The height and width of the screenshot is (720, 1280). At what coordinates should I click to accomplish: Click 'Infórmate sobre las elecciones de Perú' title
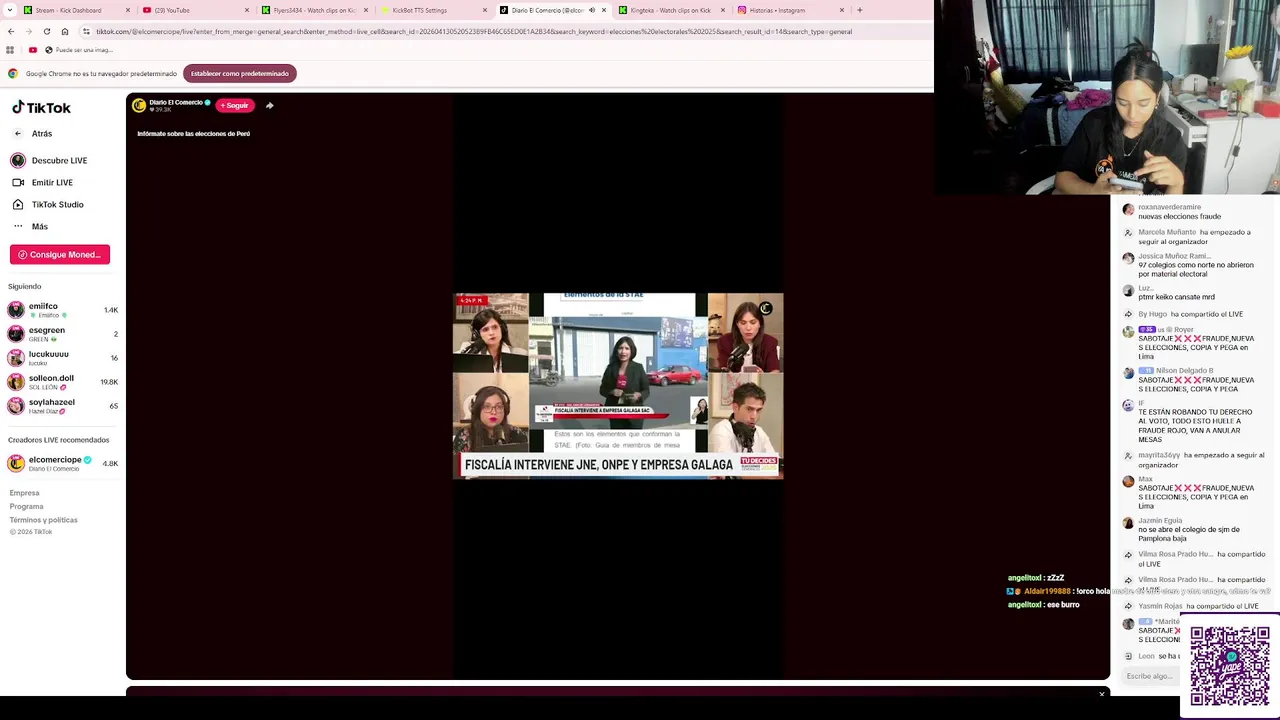[x=193, y=133]
